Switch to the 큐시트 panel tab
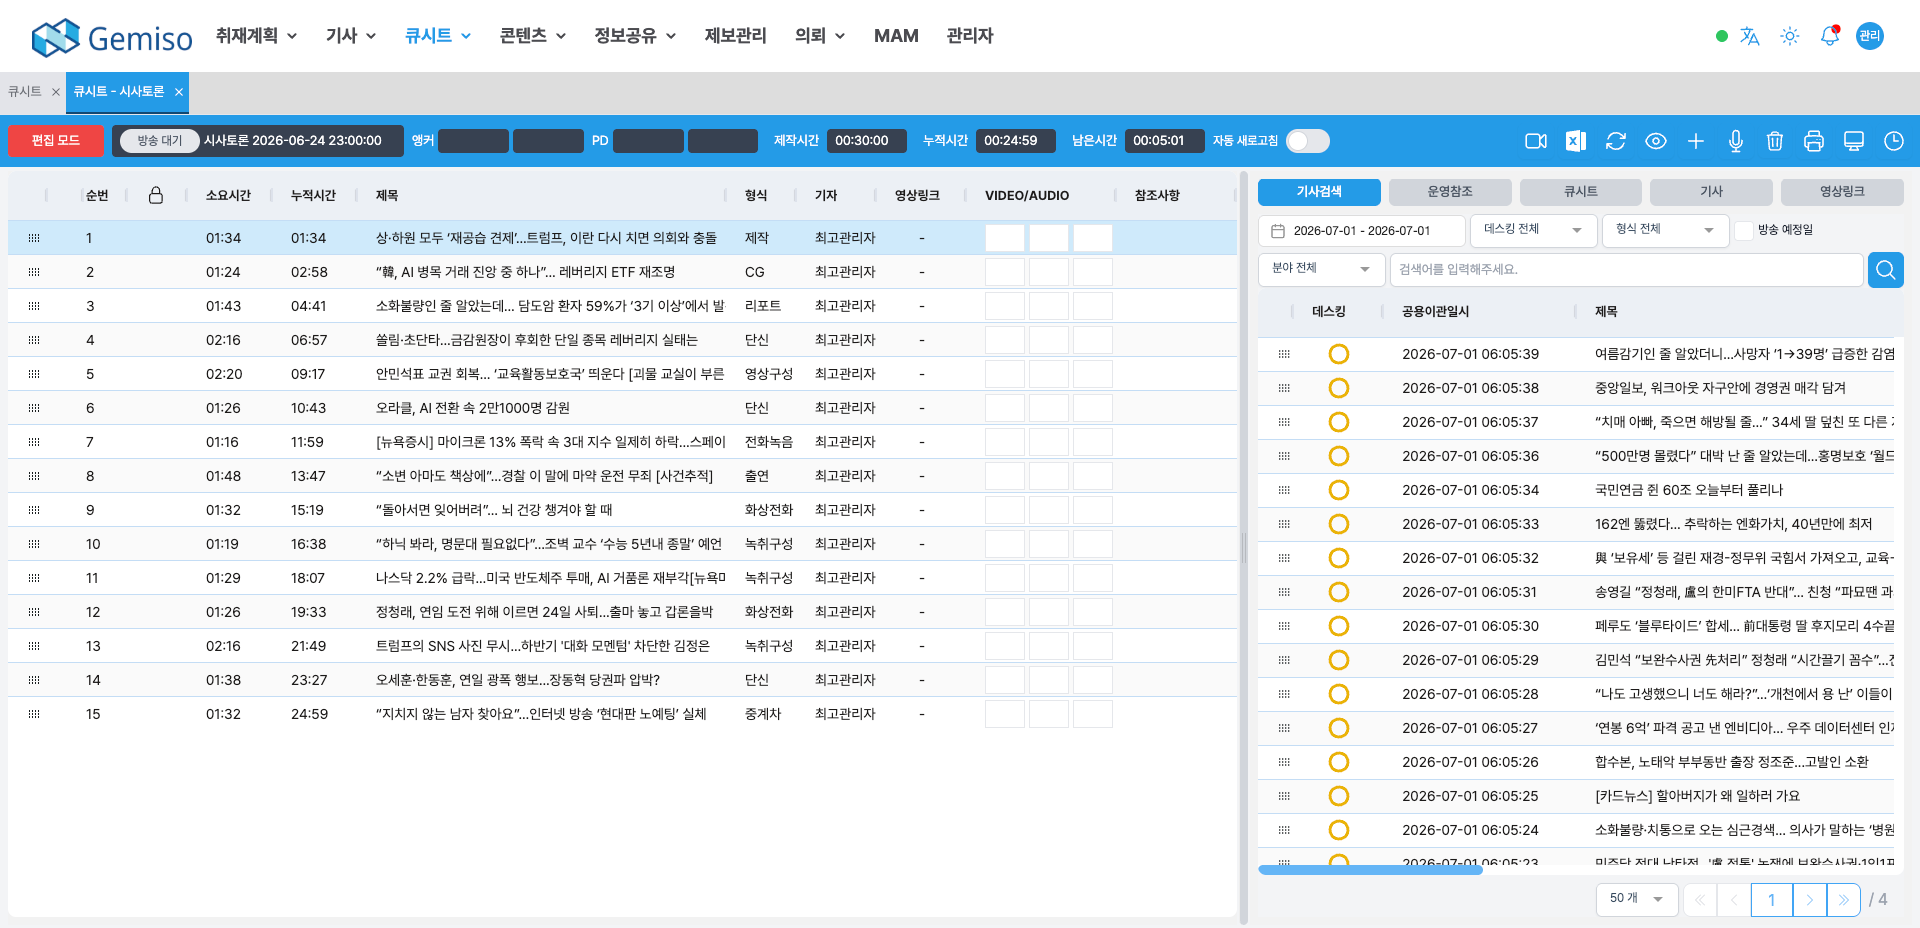The image size is (1920, 928). tap(1581, 192)
